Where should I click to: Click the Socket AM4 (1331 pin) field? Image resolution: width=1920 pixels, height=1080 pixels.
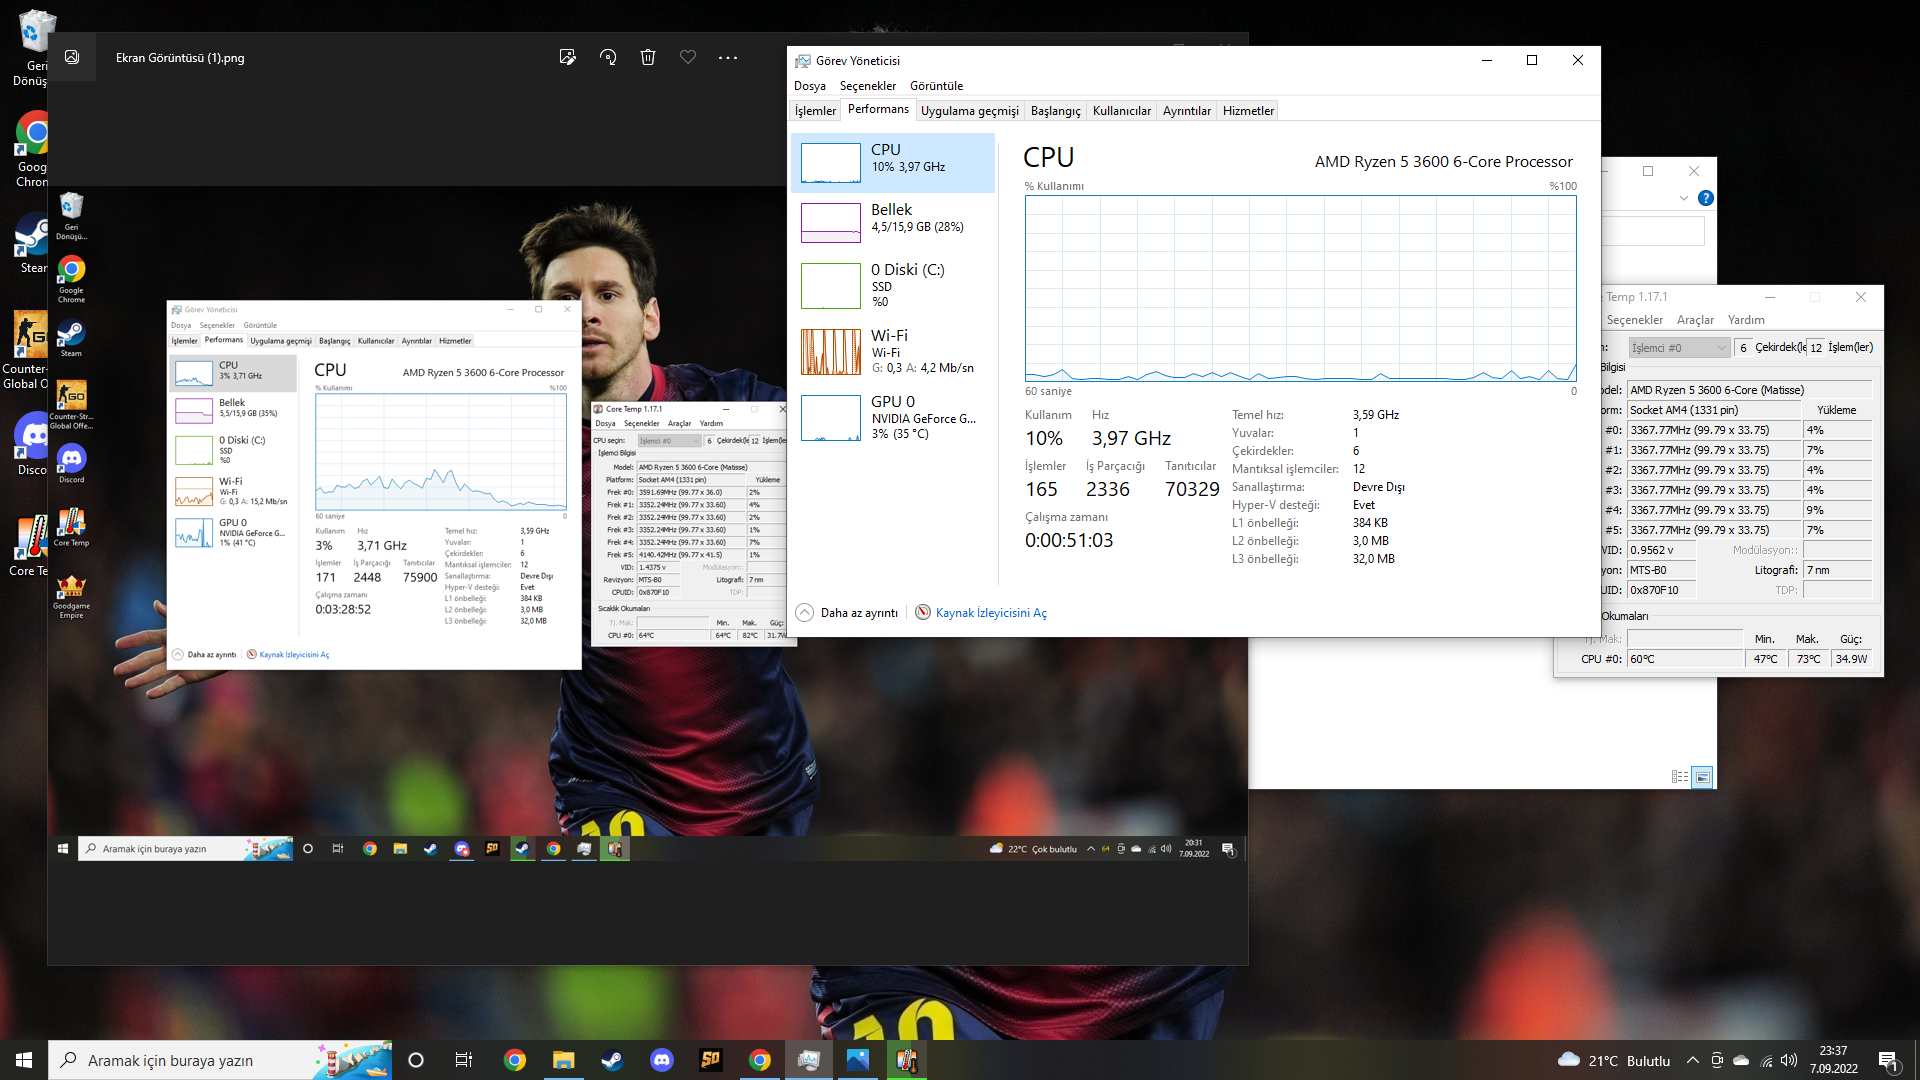[x=1714, y=410]
